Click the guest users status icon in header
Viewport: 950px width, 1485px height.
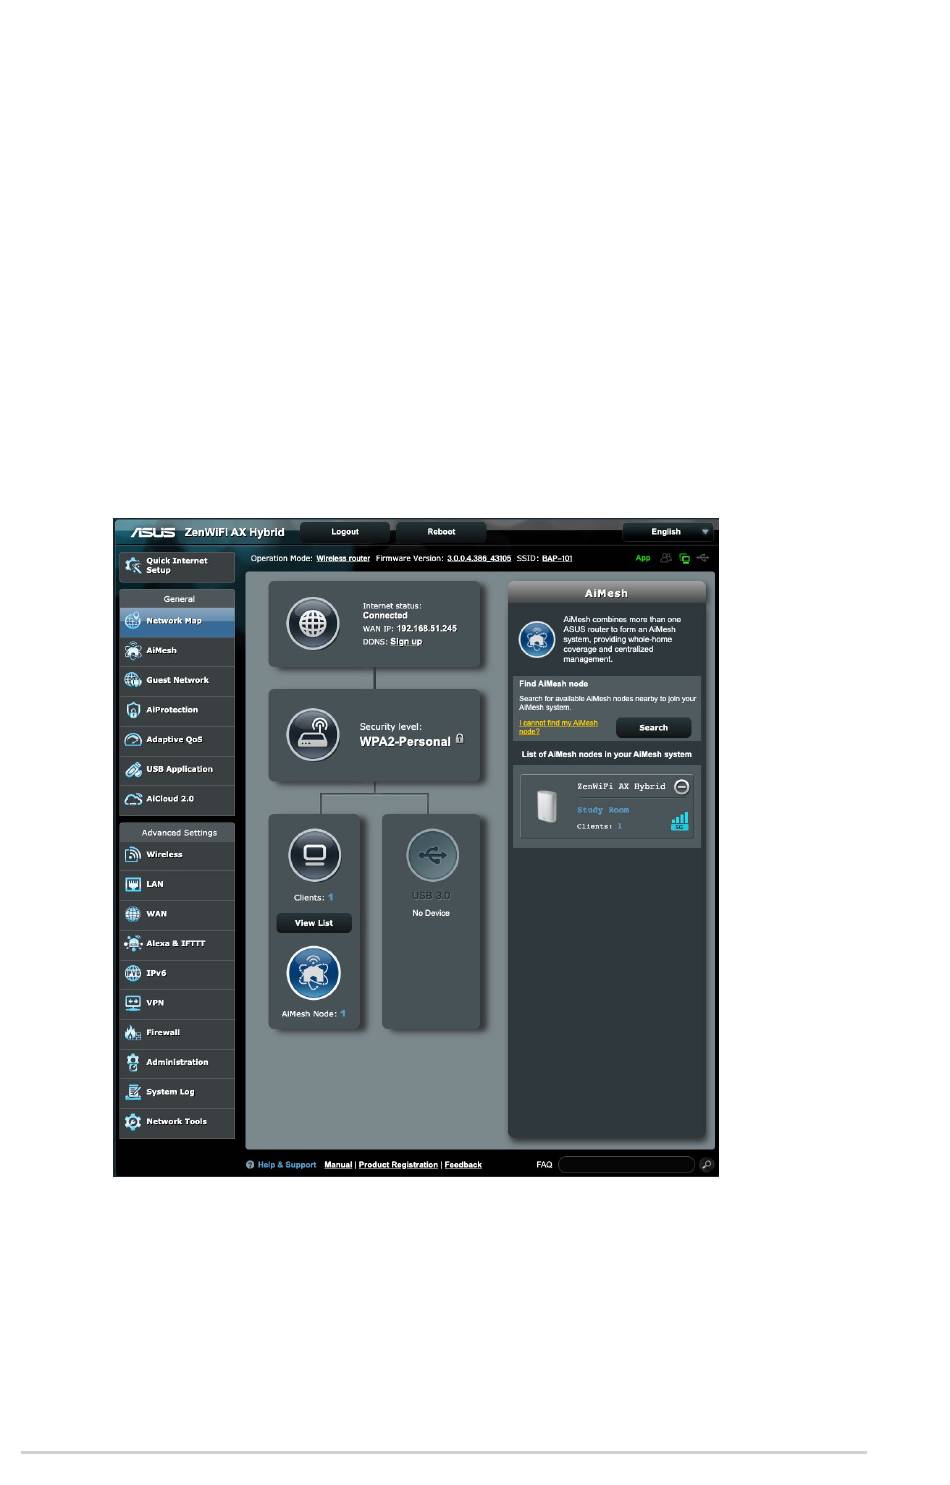tap(666, 558)
